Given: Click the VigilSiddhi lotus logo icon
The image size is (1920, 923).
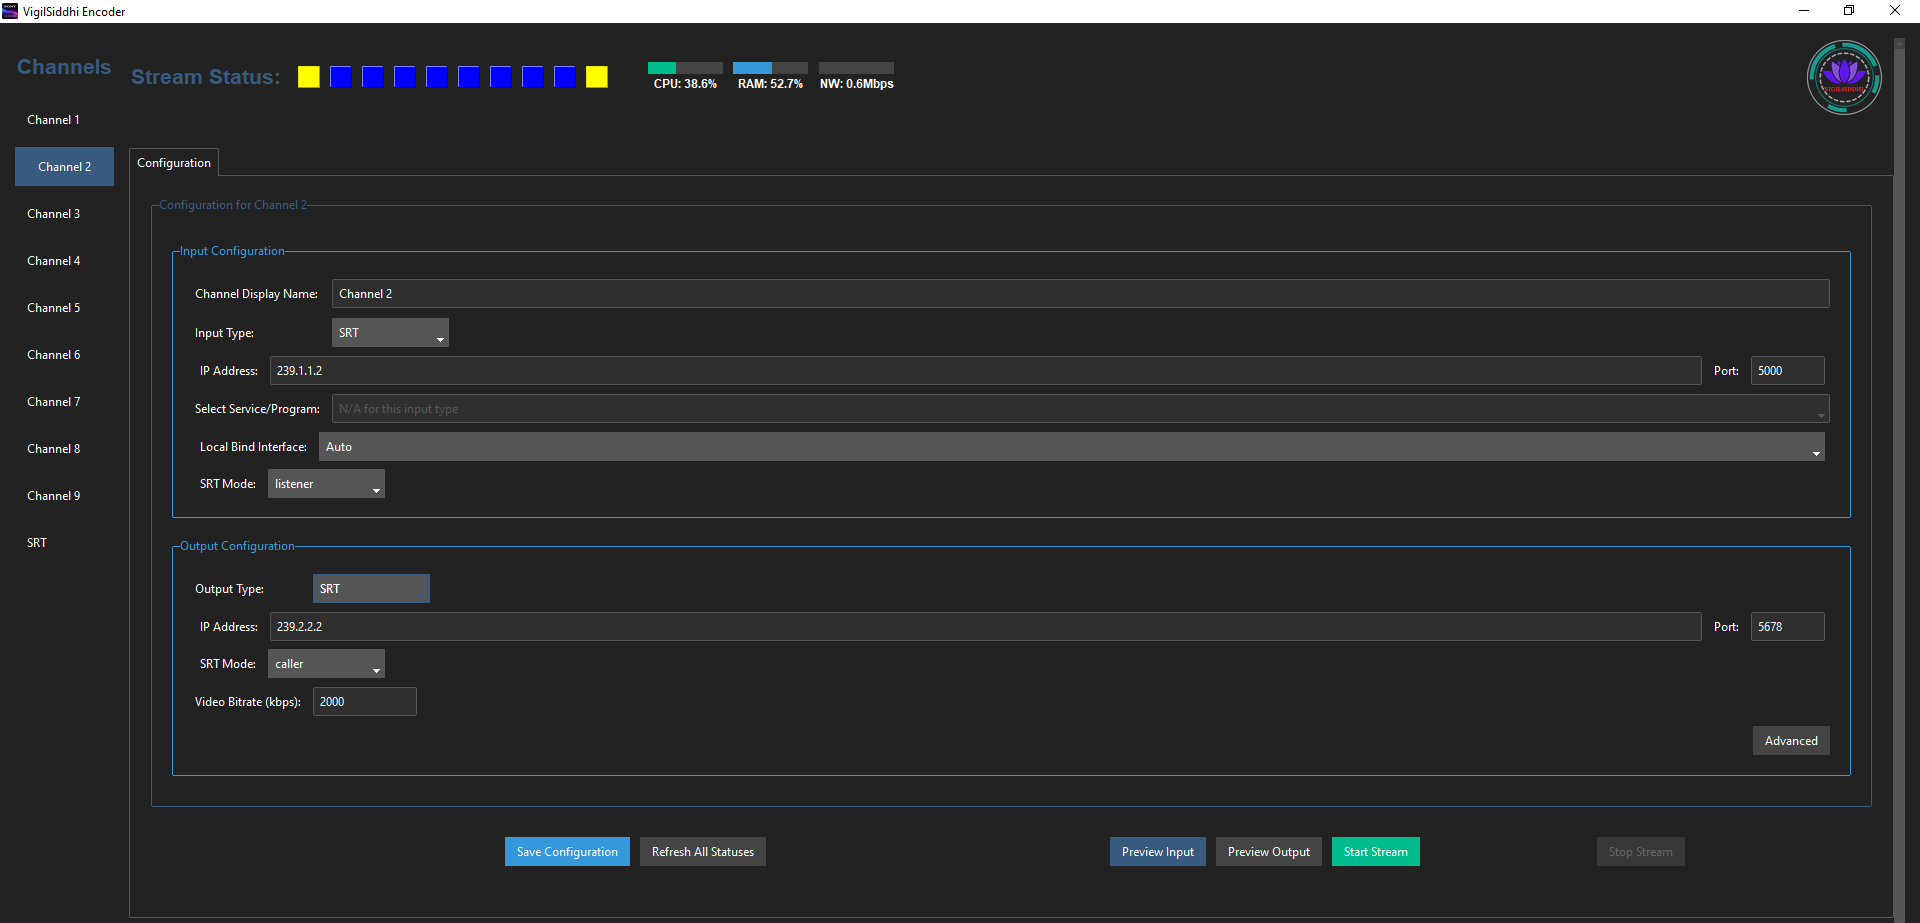Looking at the screenshot, I should pyautogui.click(x=1843, y=77).
